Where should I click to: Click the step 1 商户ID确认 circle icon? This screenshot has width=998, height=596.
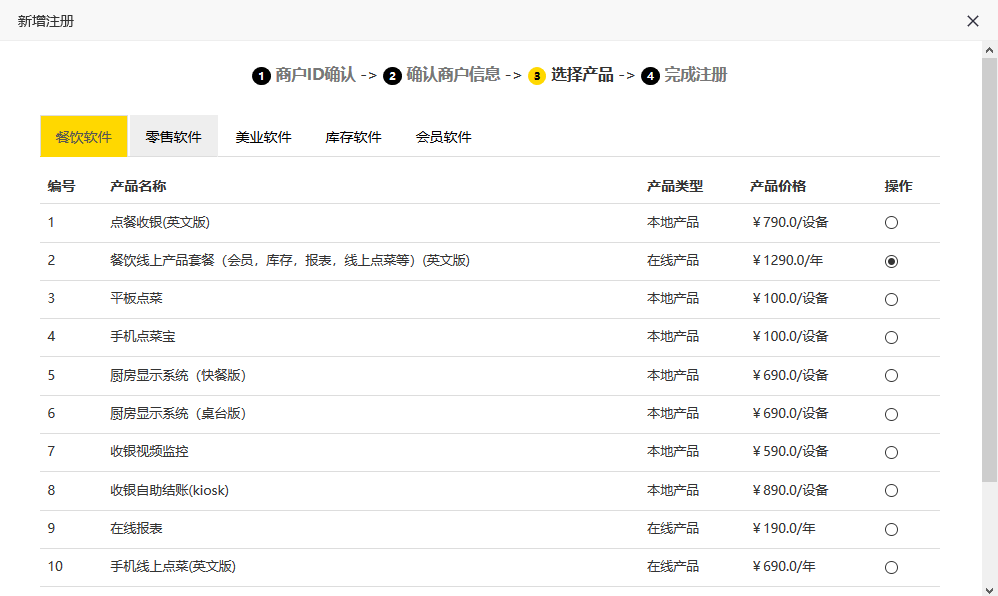261,76
